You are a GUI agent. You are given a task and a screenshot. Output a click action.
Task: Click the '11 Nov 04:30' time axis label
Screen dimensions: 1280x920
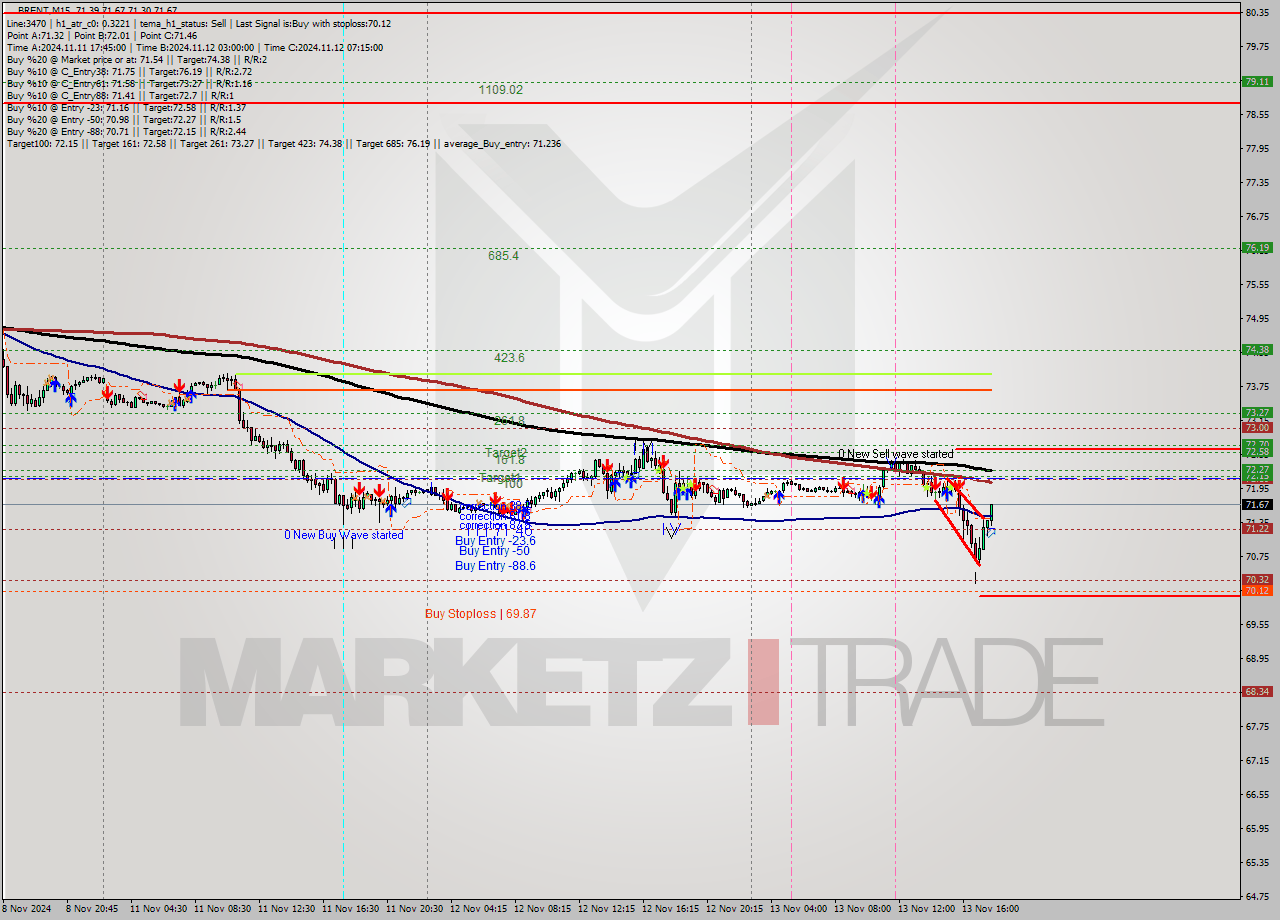click(158, 909)
